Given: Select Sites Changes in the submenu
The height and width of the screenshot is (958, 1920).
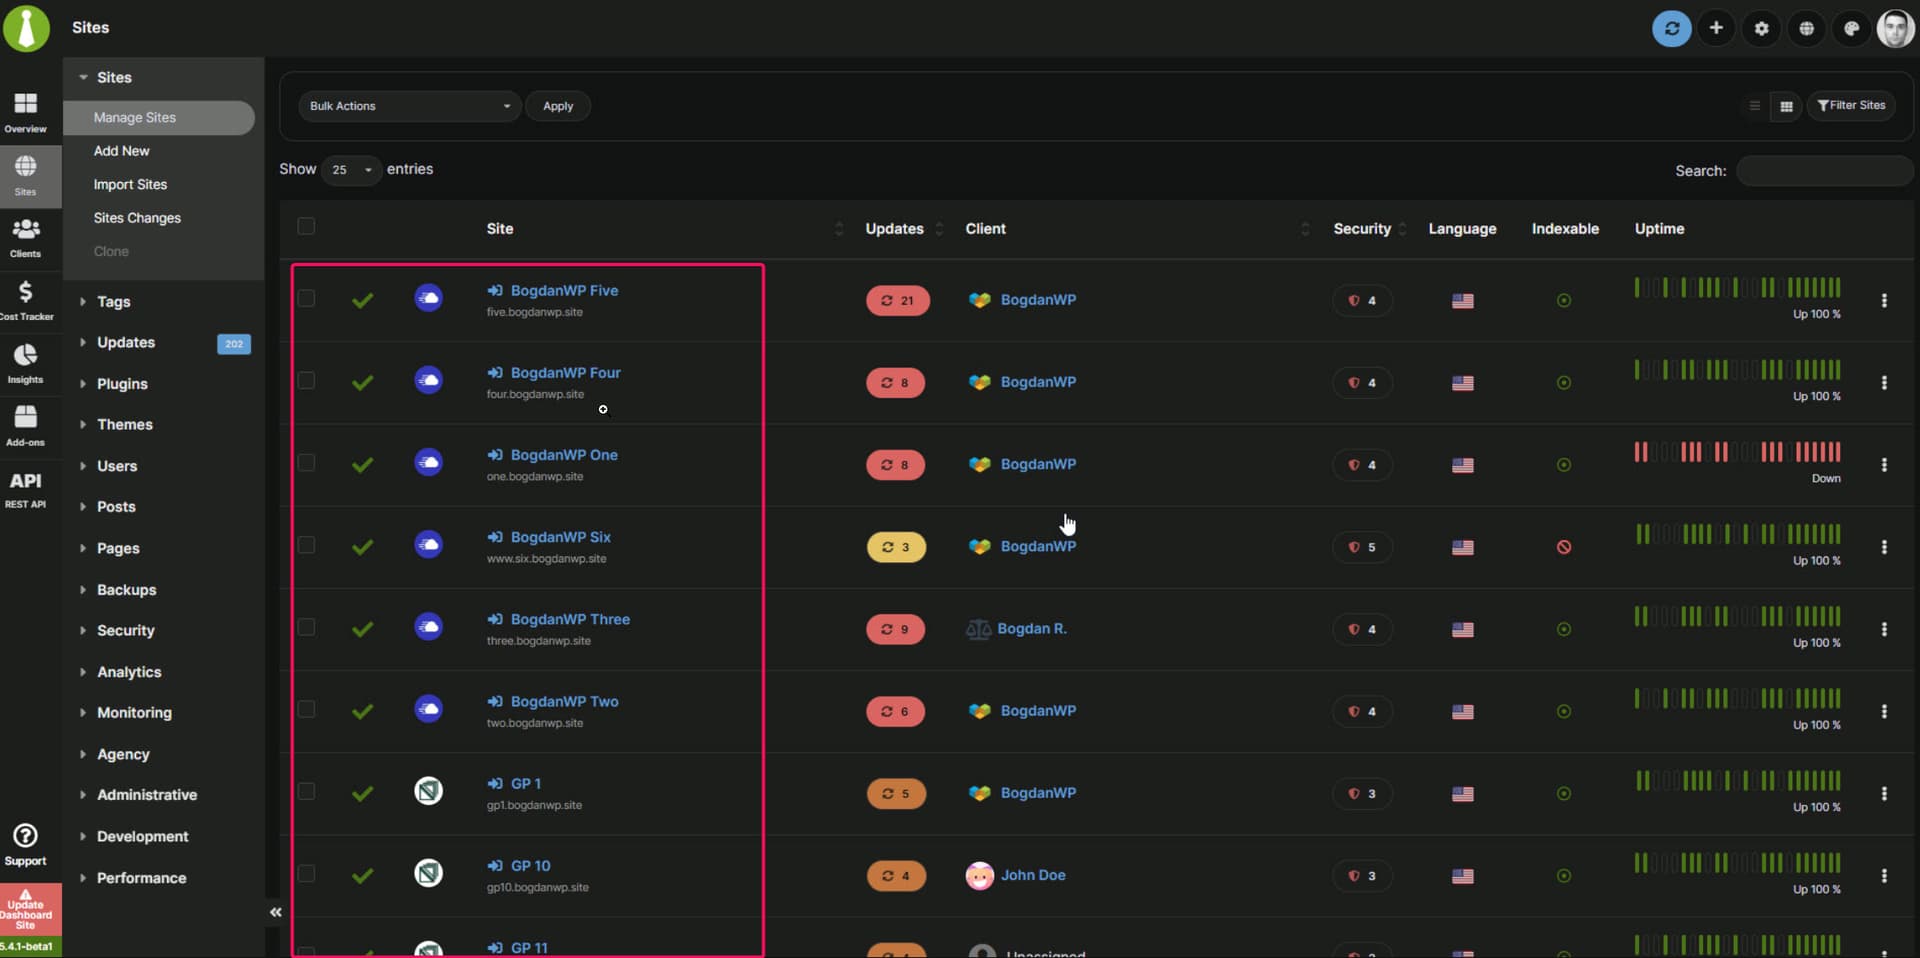Looking at the screenshot, I should (137, 218).
